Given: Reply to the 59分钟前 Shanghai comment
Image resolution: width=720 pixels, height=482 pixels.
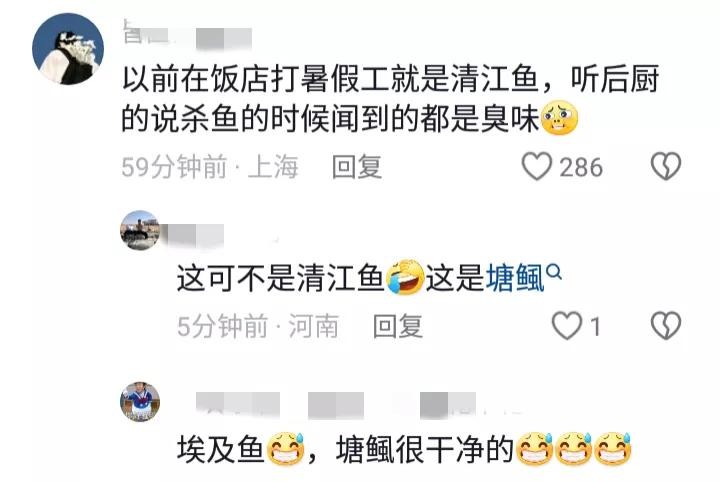Looking at the screenshot, I should [357, 167].
